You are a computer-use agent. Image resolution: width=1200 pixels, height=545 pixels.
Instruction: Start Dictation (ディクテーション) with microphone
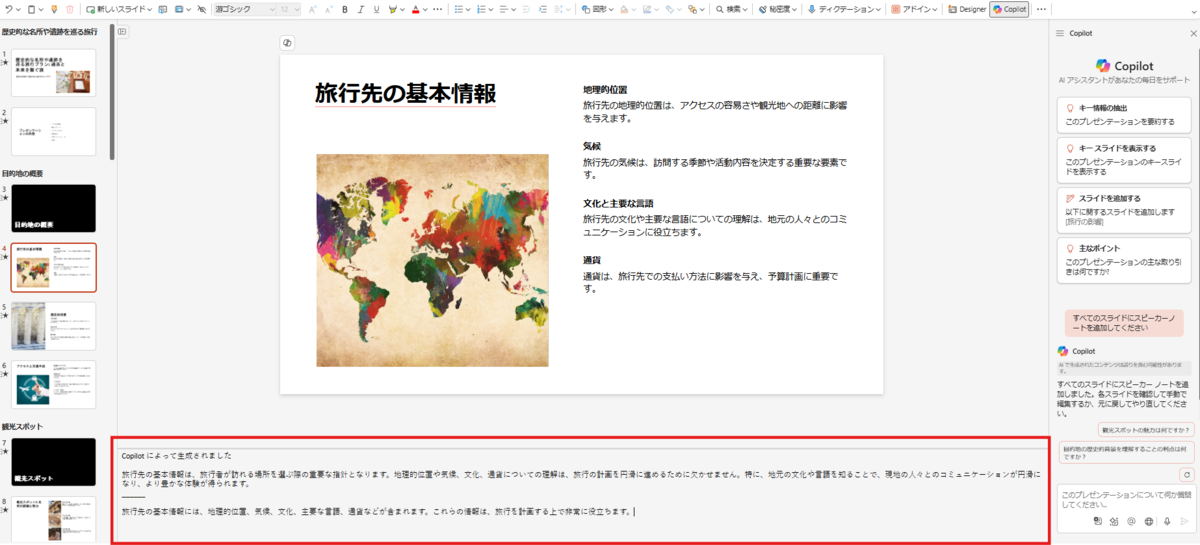tap(843, 9)
